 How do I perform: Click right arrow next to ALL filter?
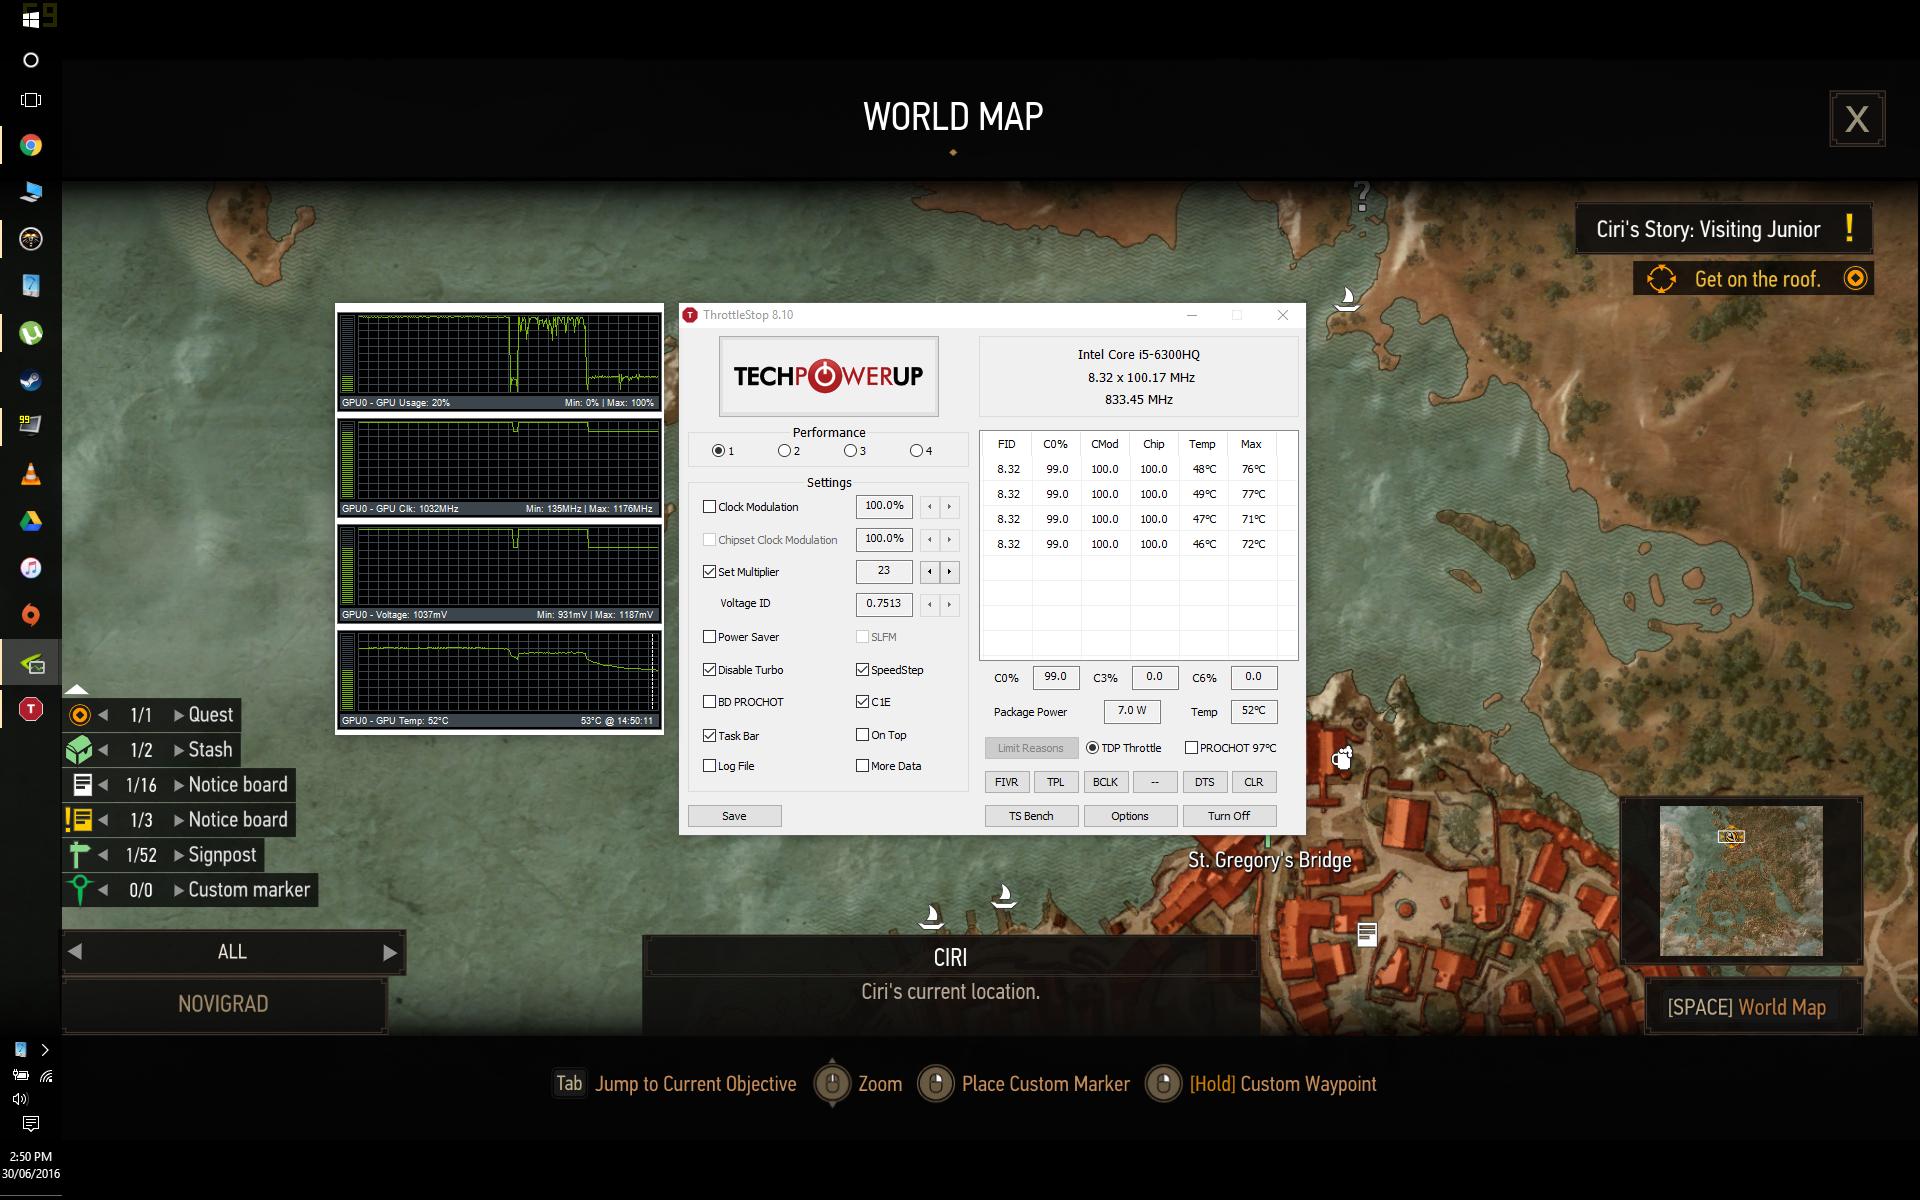pyautogui.click(x=390, y=953)
